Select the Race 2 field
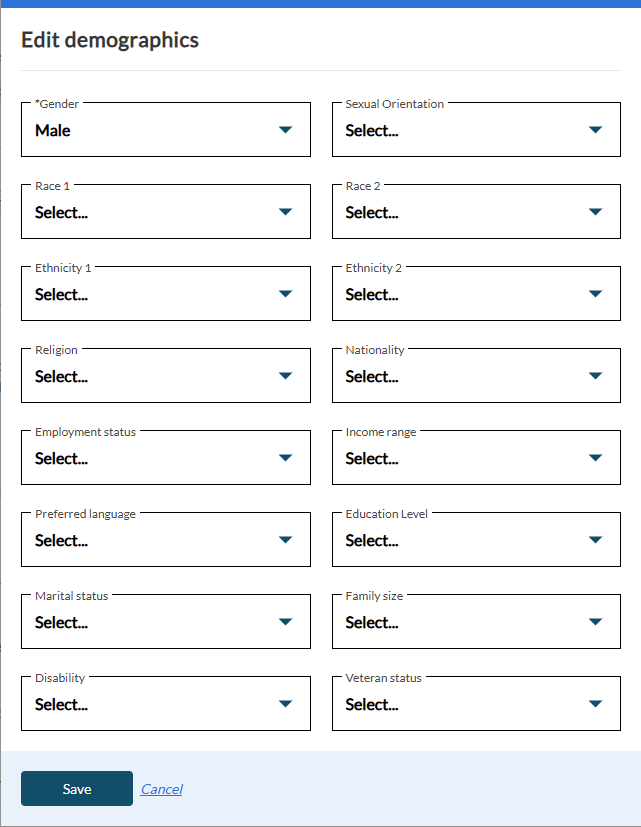 (476, 212)
